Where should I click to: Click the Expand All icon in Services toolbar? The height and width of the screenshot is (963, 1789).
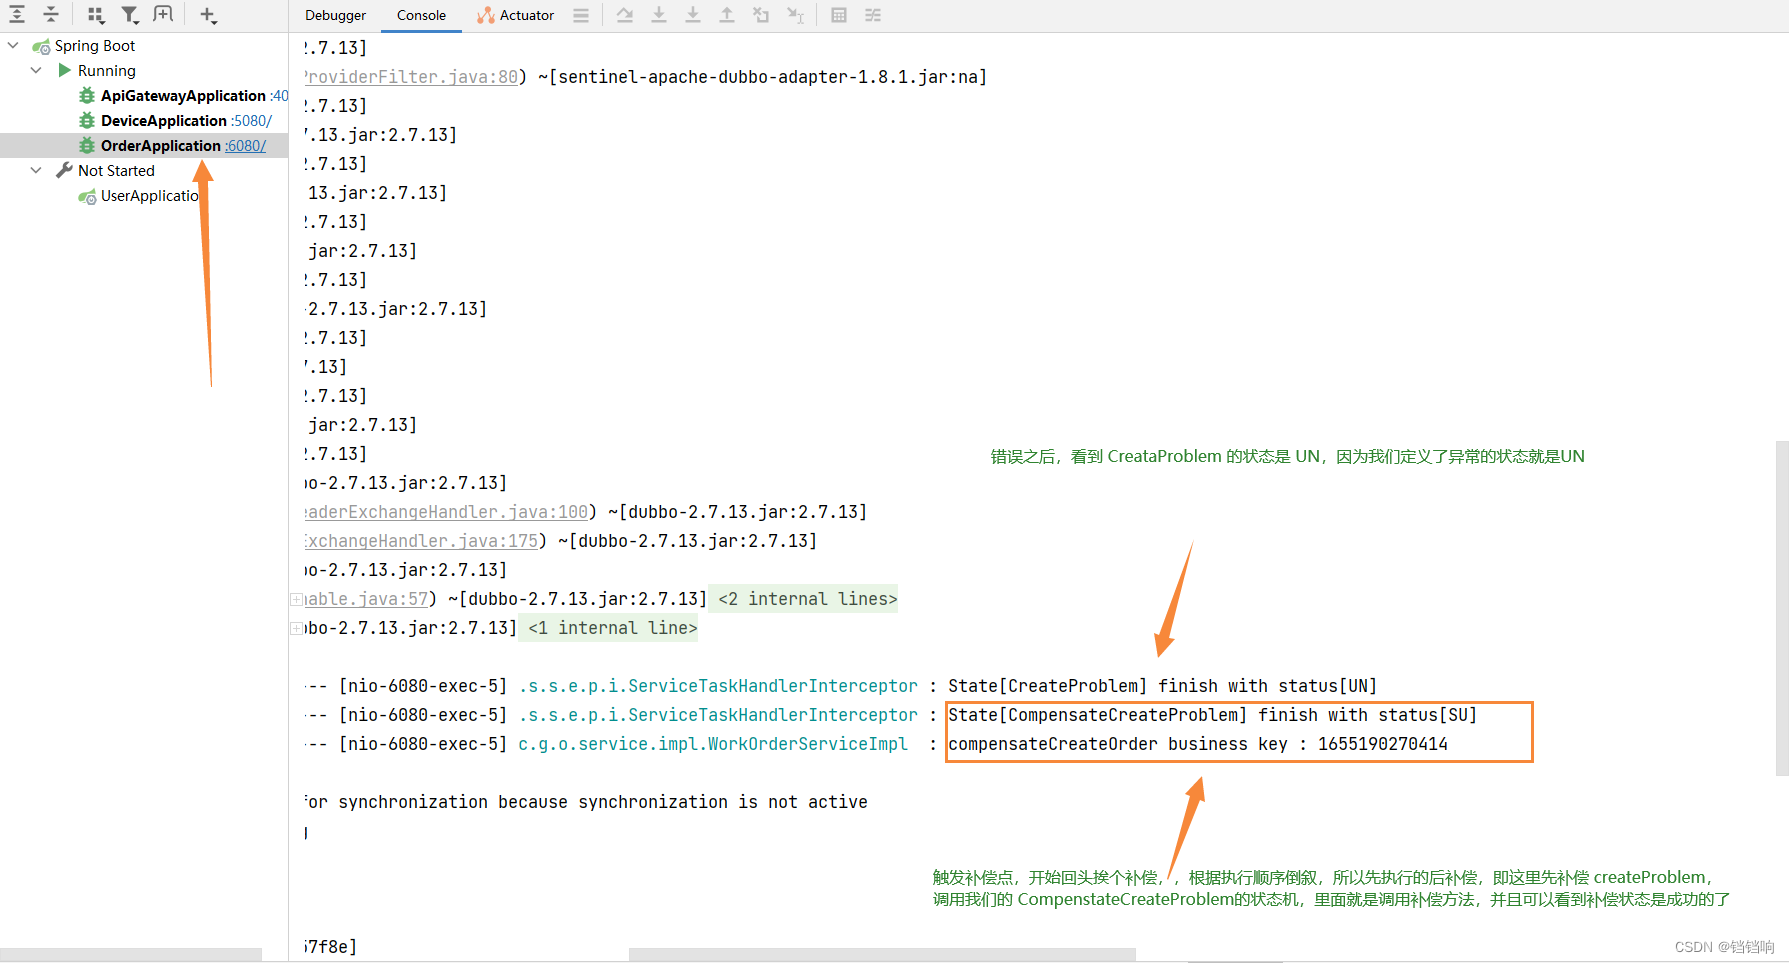click(x=17, y=14)
